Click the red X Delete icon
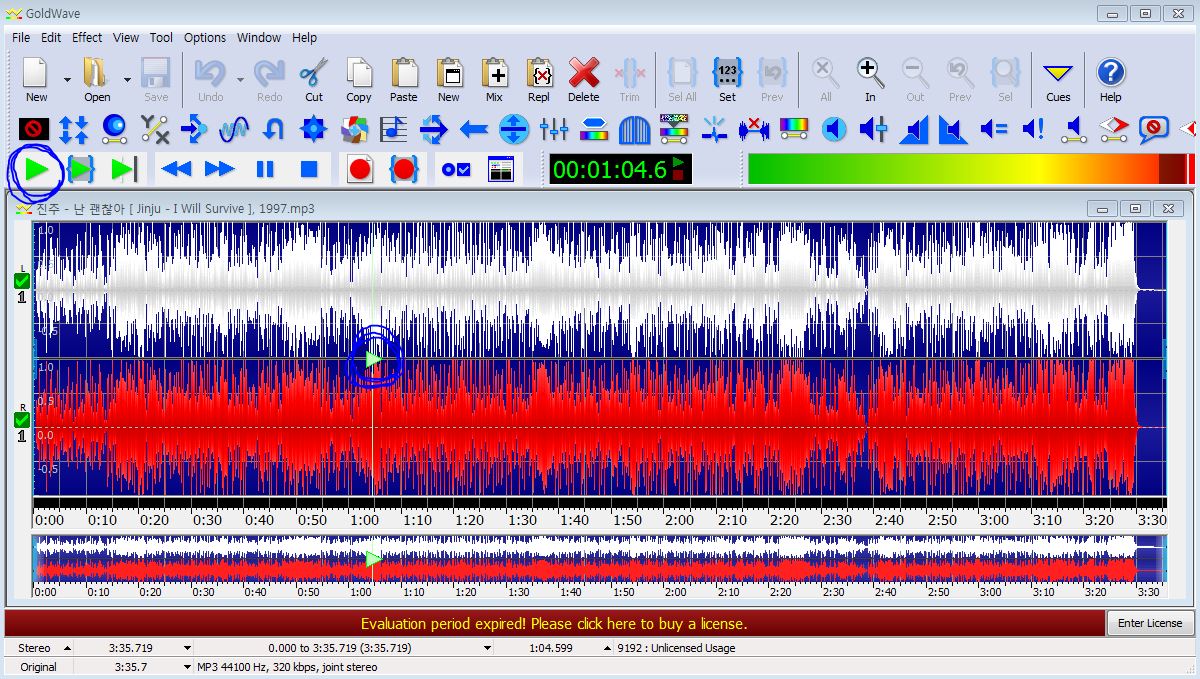The width and height of the screenshot is (1200, 679). click(584, 80)
